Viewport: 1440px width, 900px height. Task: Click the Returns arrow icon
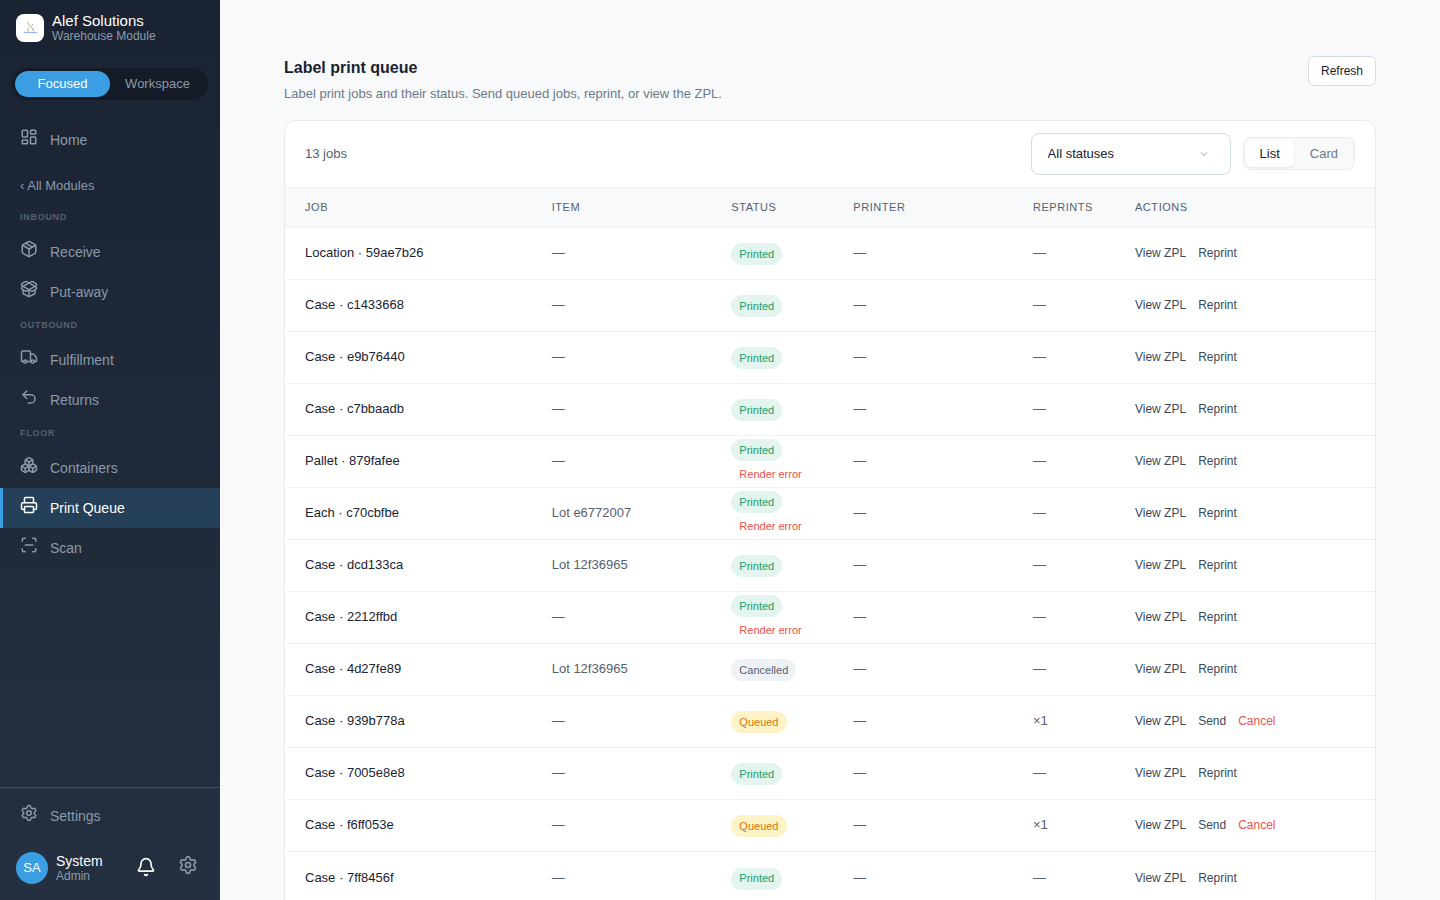tap(29, 397)
